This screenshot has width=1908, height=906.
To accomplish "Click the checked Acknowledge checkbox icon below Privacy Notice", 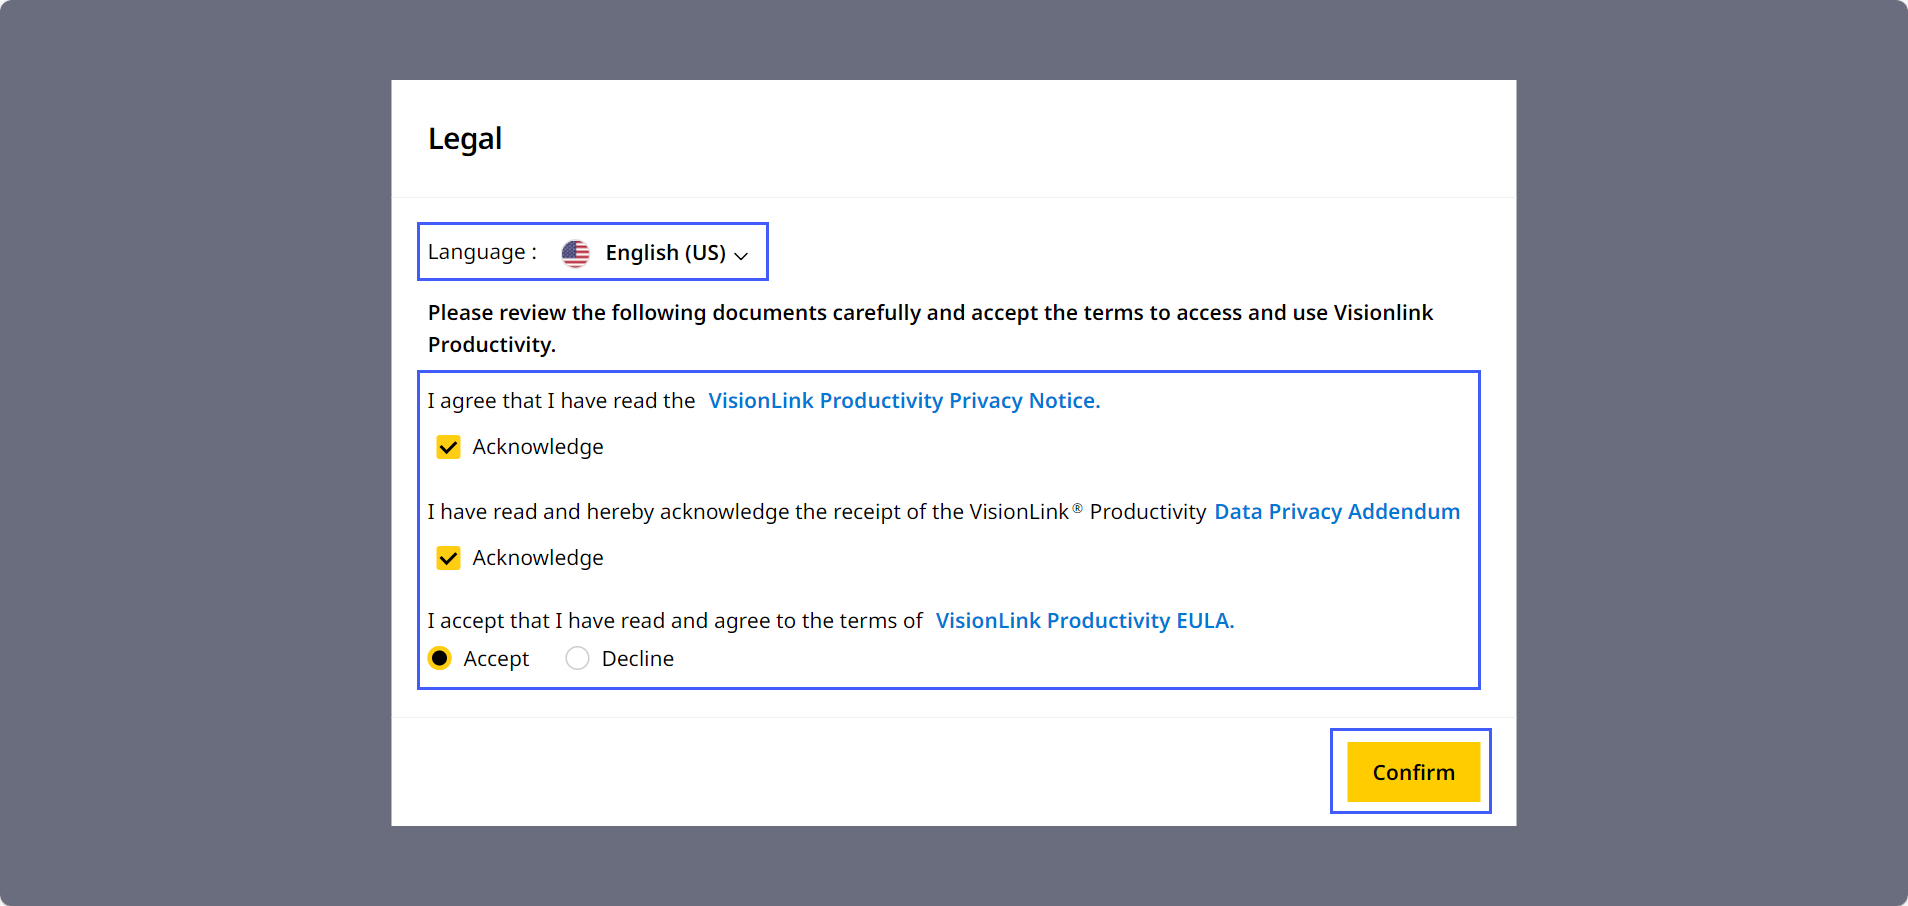I will click(x=448, y=447).
